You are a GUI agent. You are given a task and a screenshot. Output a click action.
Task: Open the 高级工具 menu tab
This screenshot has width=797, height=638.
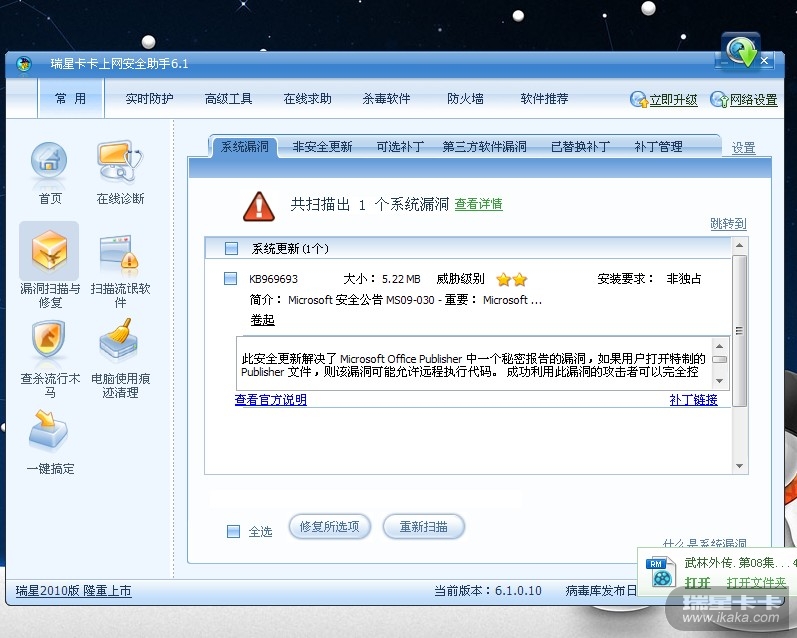tap(228, 99)
